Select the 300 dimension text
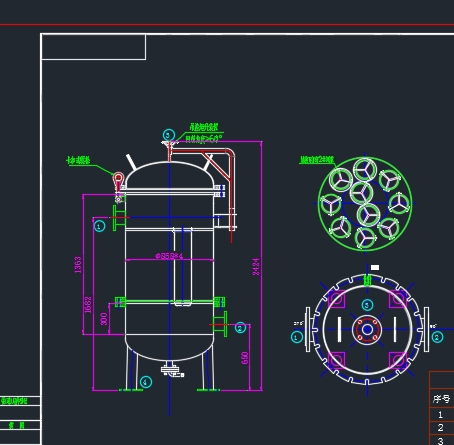Viewport: 454px width, 445px height. 104,319
